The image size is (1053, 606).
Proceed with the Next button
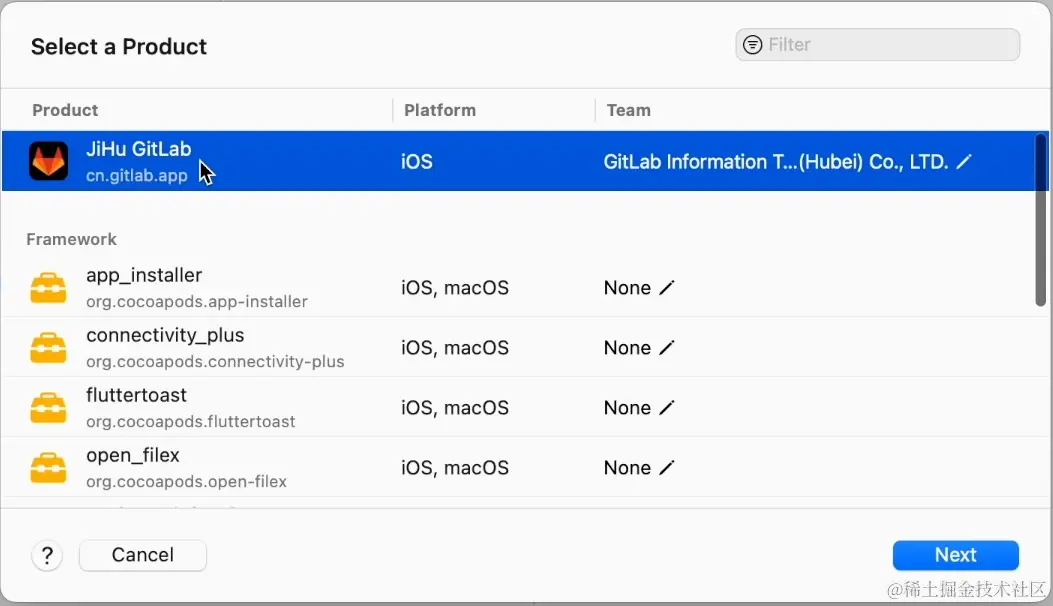[x=955, y=555]
